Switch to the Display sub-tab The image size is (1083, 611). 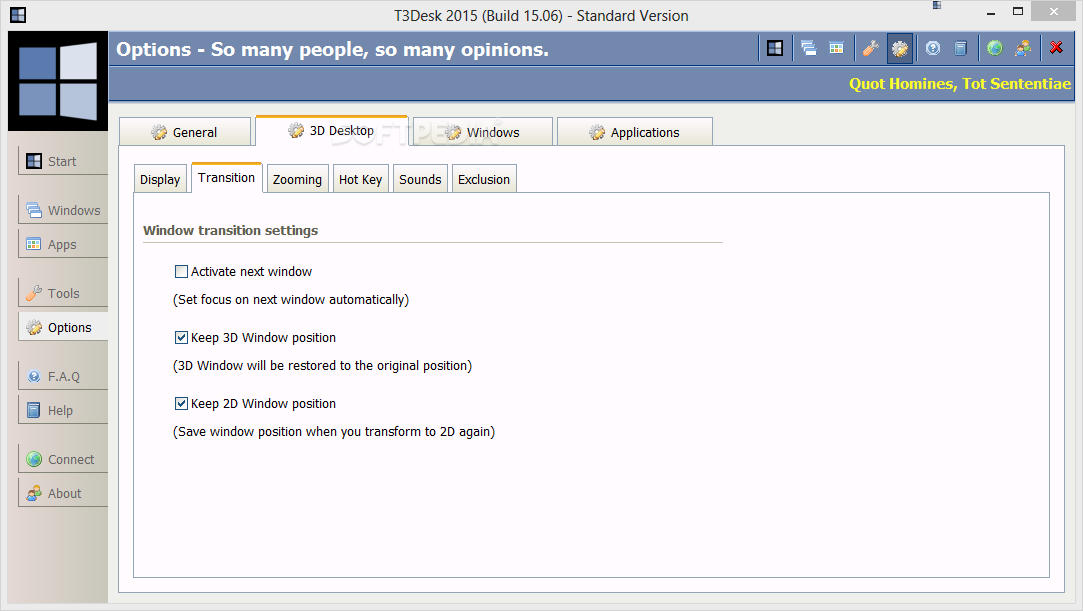pyautogui.click(x=160, y=180)
